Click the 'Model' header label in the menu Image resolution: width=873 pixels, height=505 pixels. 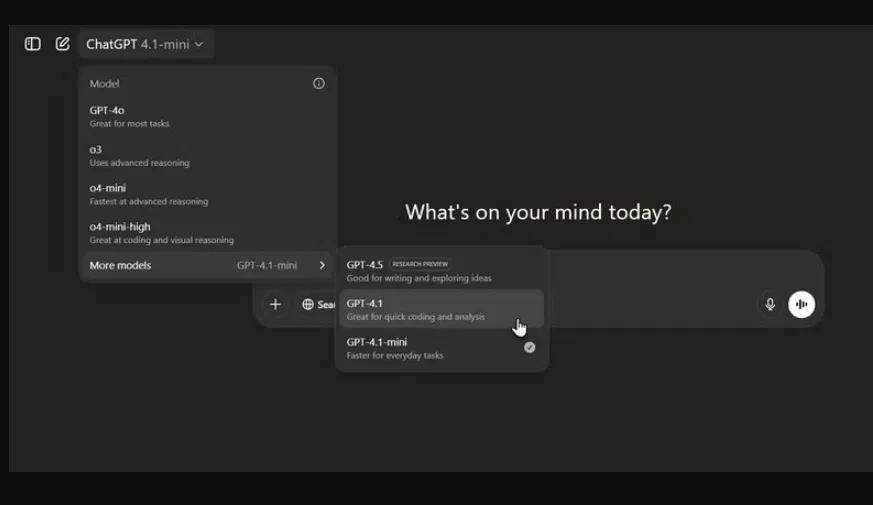(x=104, y=84)
